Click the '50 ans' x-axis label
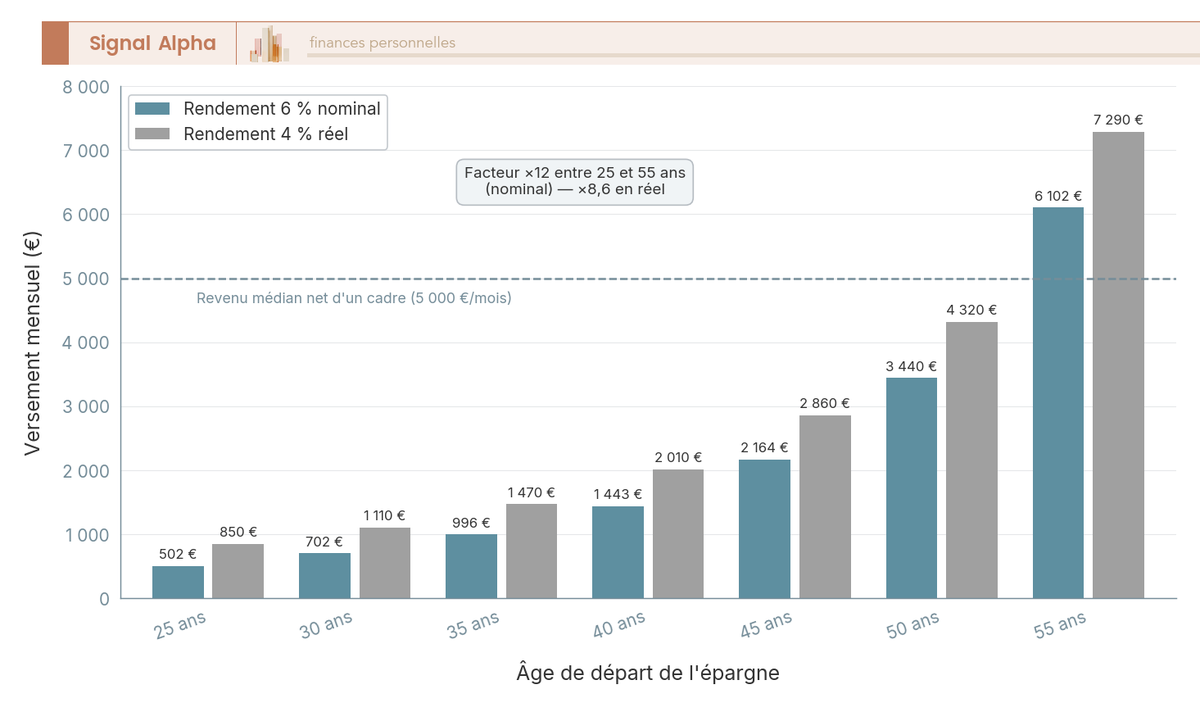1200x721 pixels. click(913, 626)
